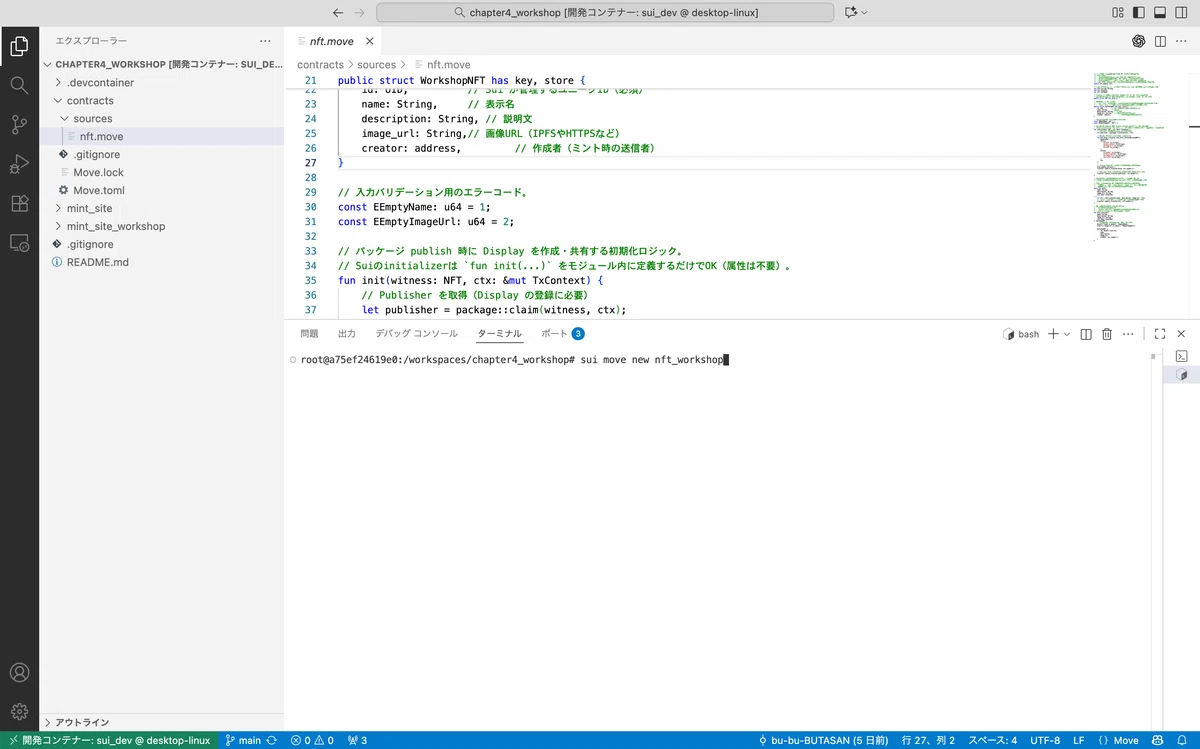Open the main branch picker
The height and width of the screenshot is (749, 1200).
click(243, 740)
